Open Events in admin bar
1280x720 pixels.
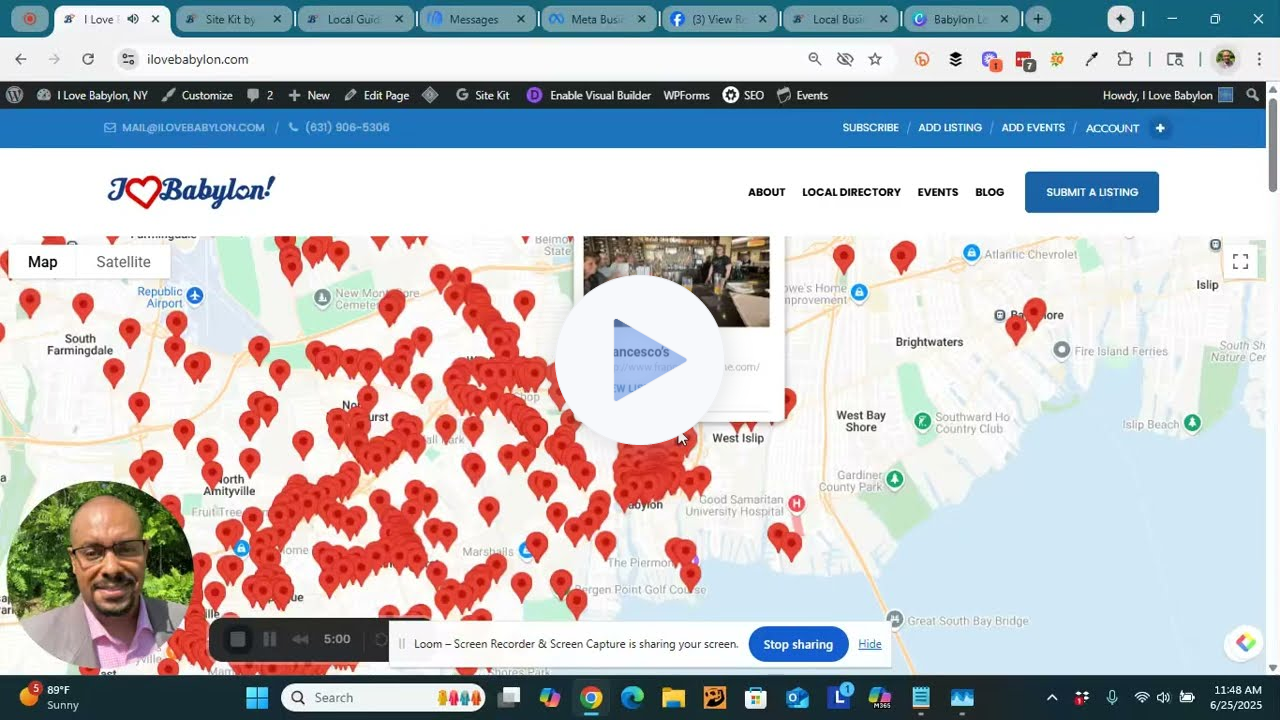click(802, 95)
